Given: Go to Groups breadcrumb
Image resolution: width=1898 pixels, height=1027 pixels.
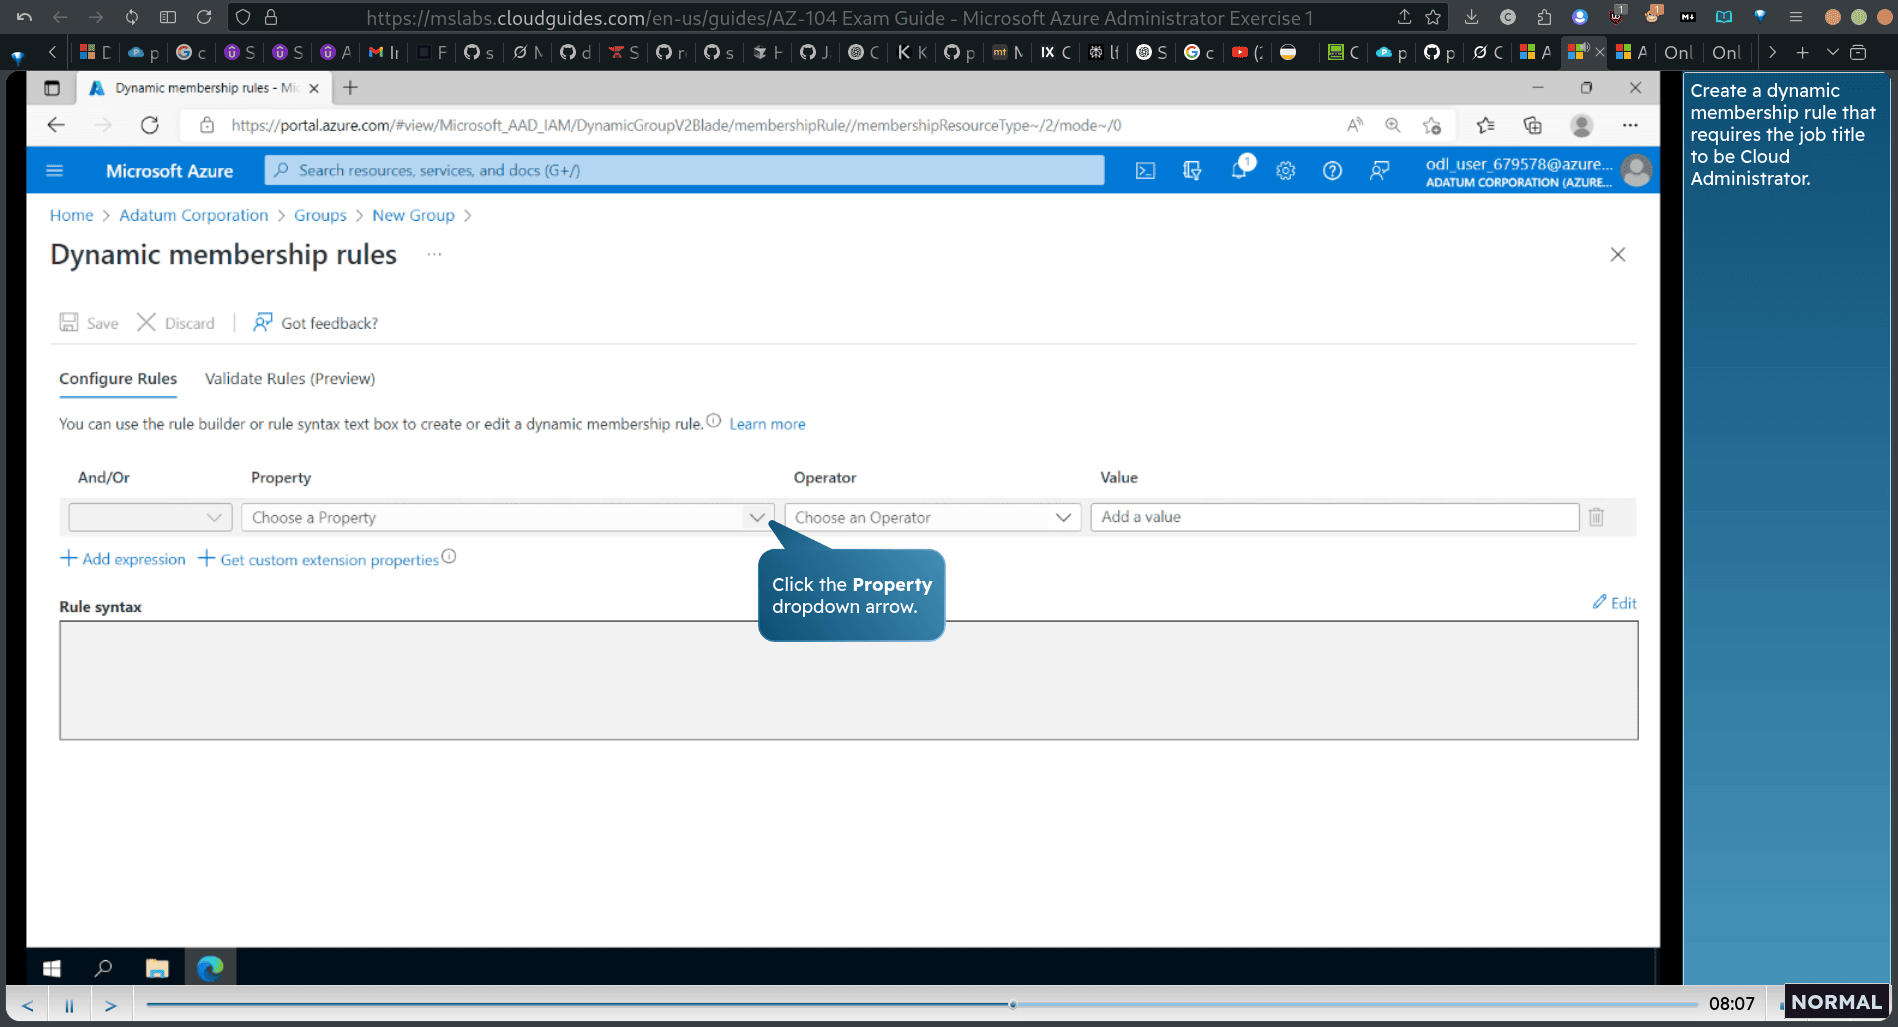Looking at the screenshot, I should point(320,215).
